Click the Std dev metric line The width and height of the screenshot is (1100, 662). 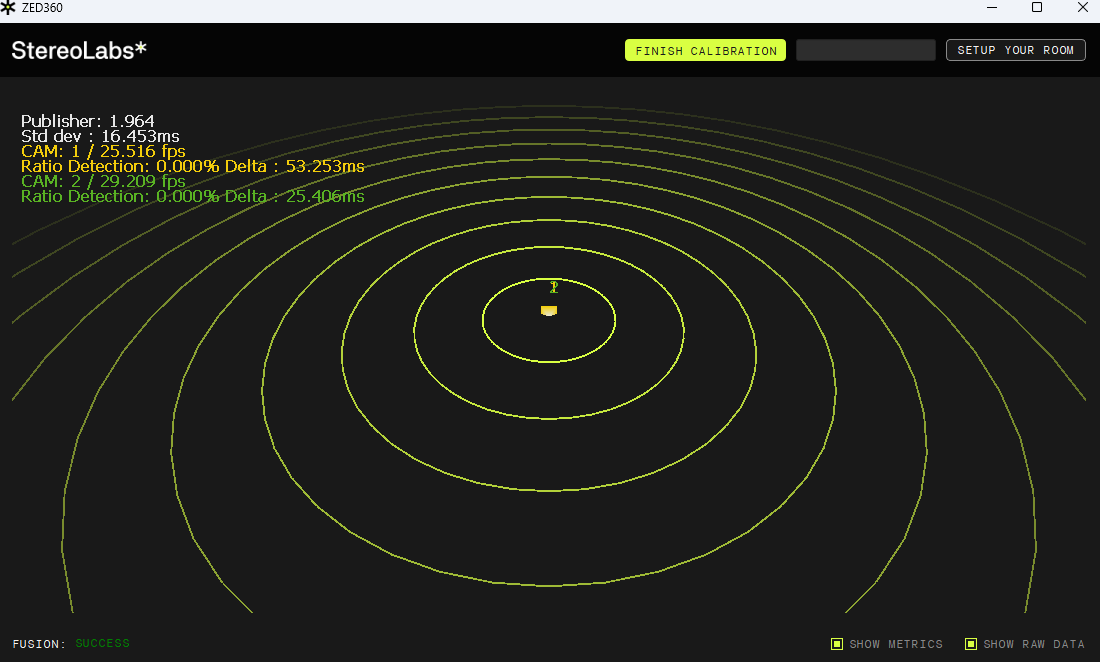[100, 136]
